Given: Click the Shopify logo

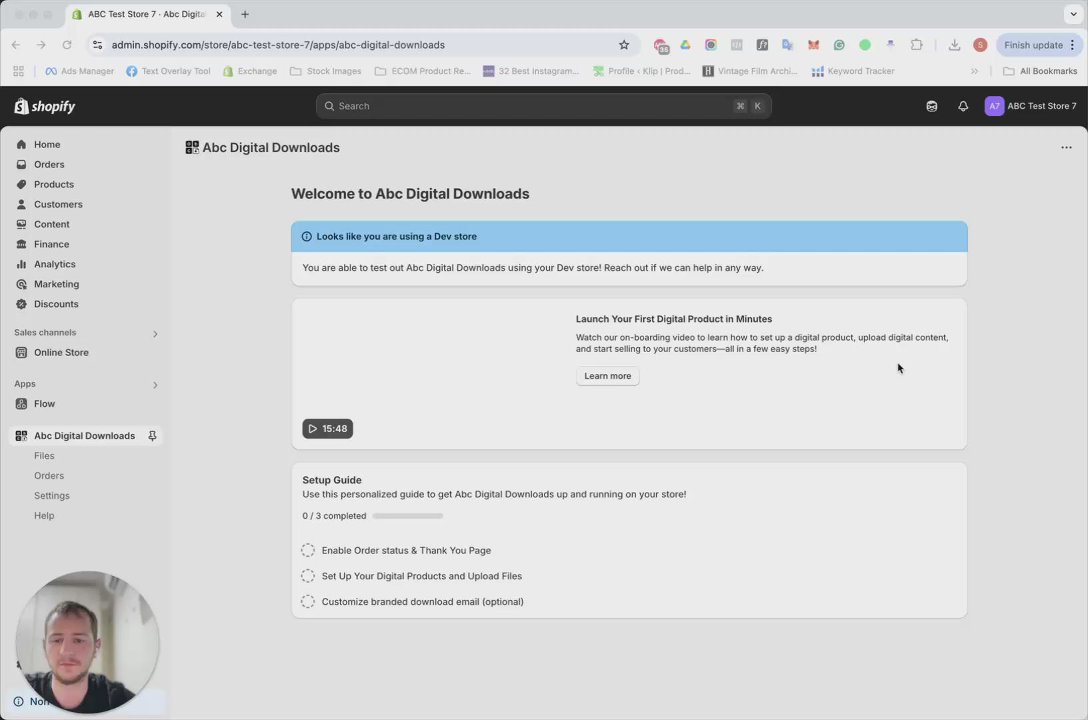Looking at the screenshot, I should point(45,106).
